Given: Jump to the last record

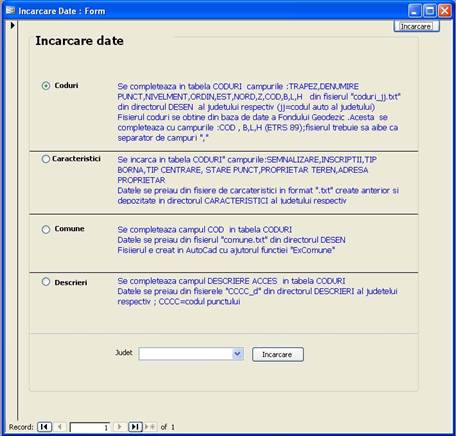Looking at the screenshot, I should (135, 427).
